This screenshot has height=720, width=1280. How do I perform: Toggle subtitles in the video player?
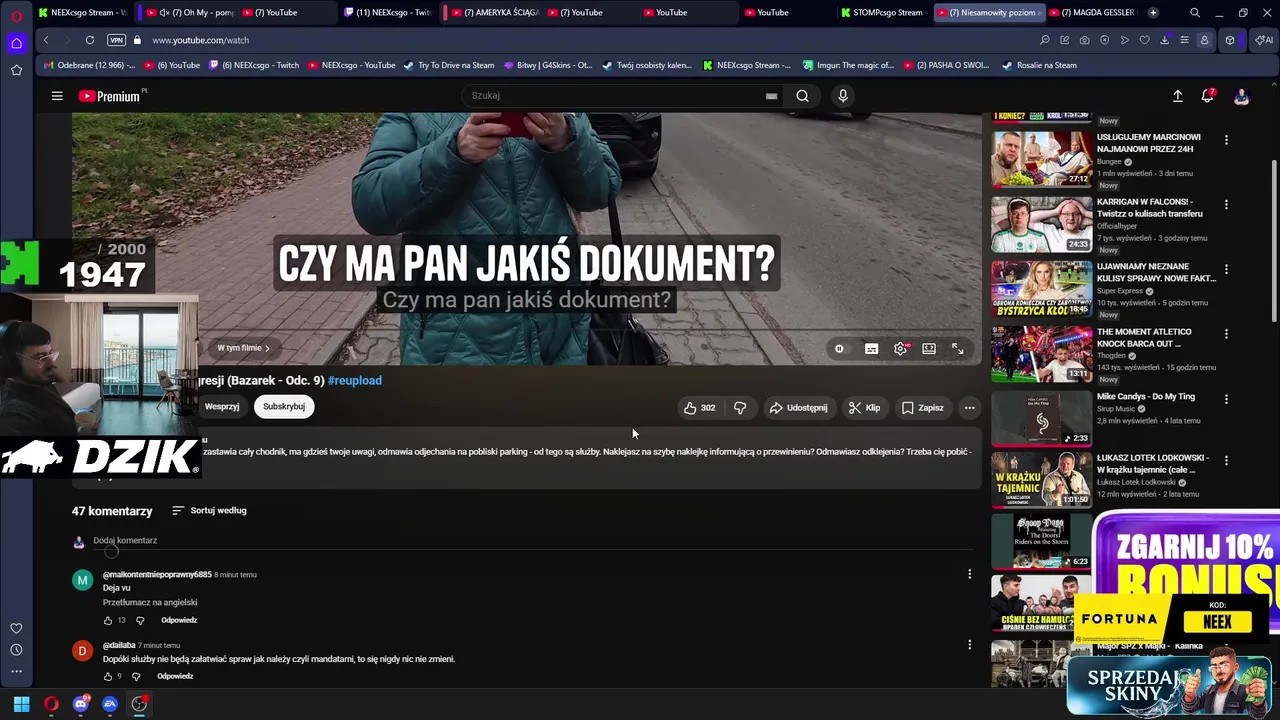coord(871,349)
